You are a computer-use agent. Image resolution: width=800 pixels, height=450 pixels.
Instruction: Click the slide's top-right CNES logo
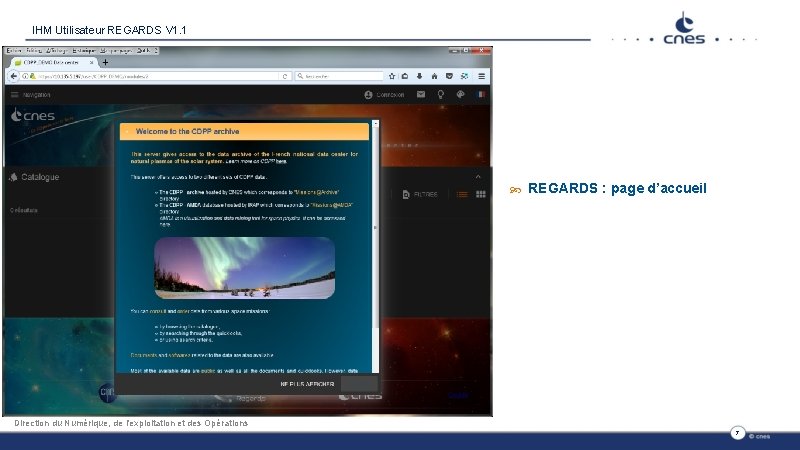[684, 28]
